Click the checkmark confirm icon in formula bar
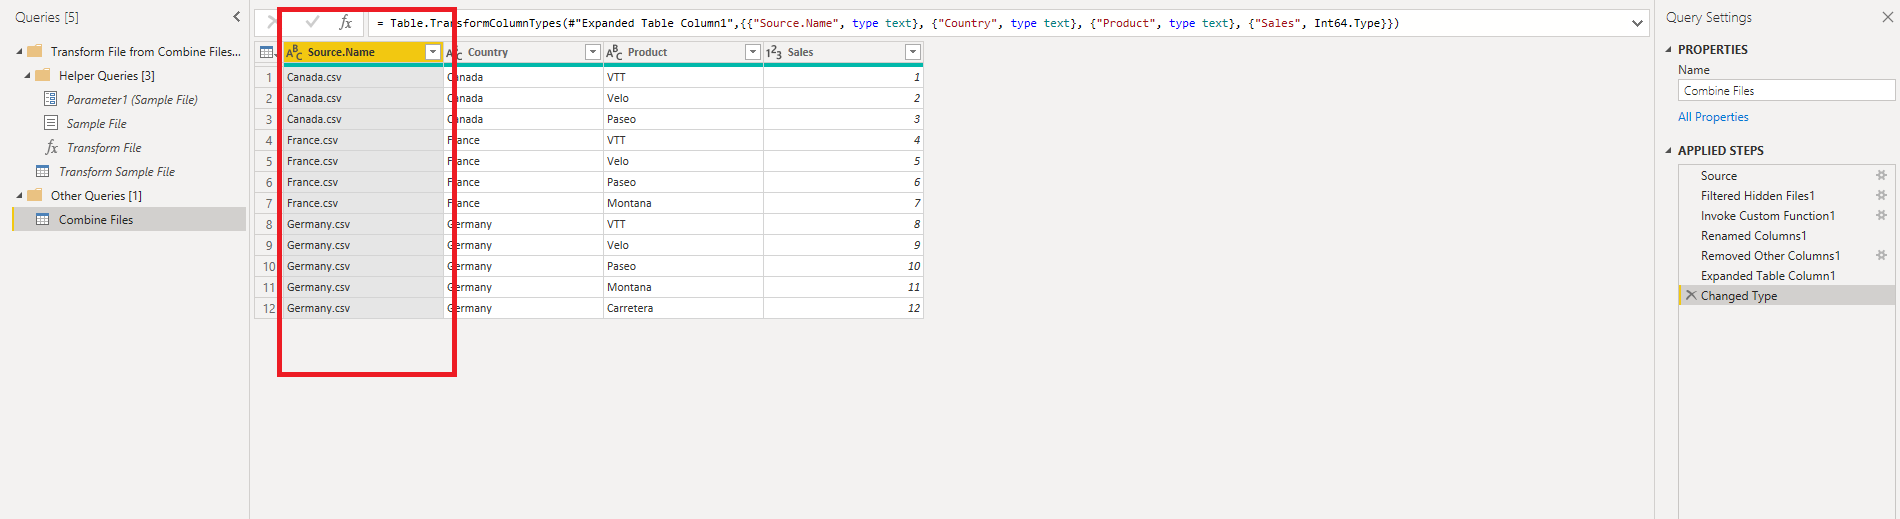This screenshot has width=1900, height=519. pos(312,22)
